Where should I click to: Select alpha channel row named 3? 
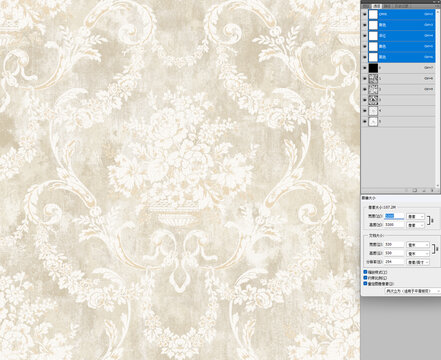point(401,100)
